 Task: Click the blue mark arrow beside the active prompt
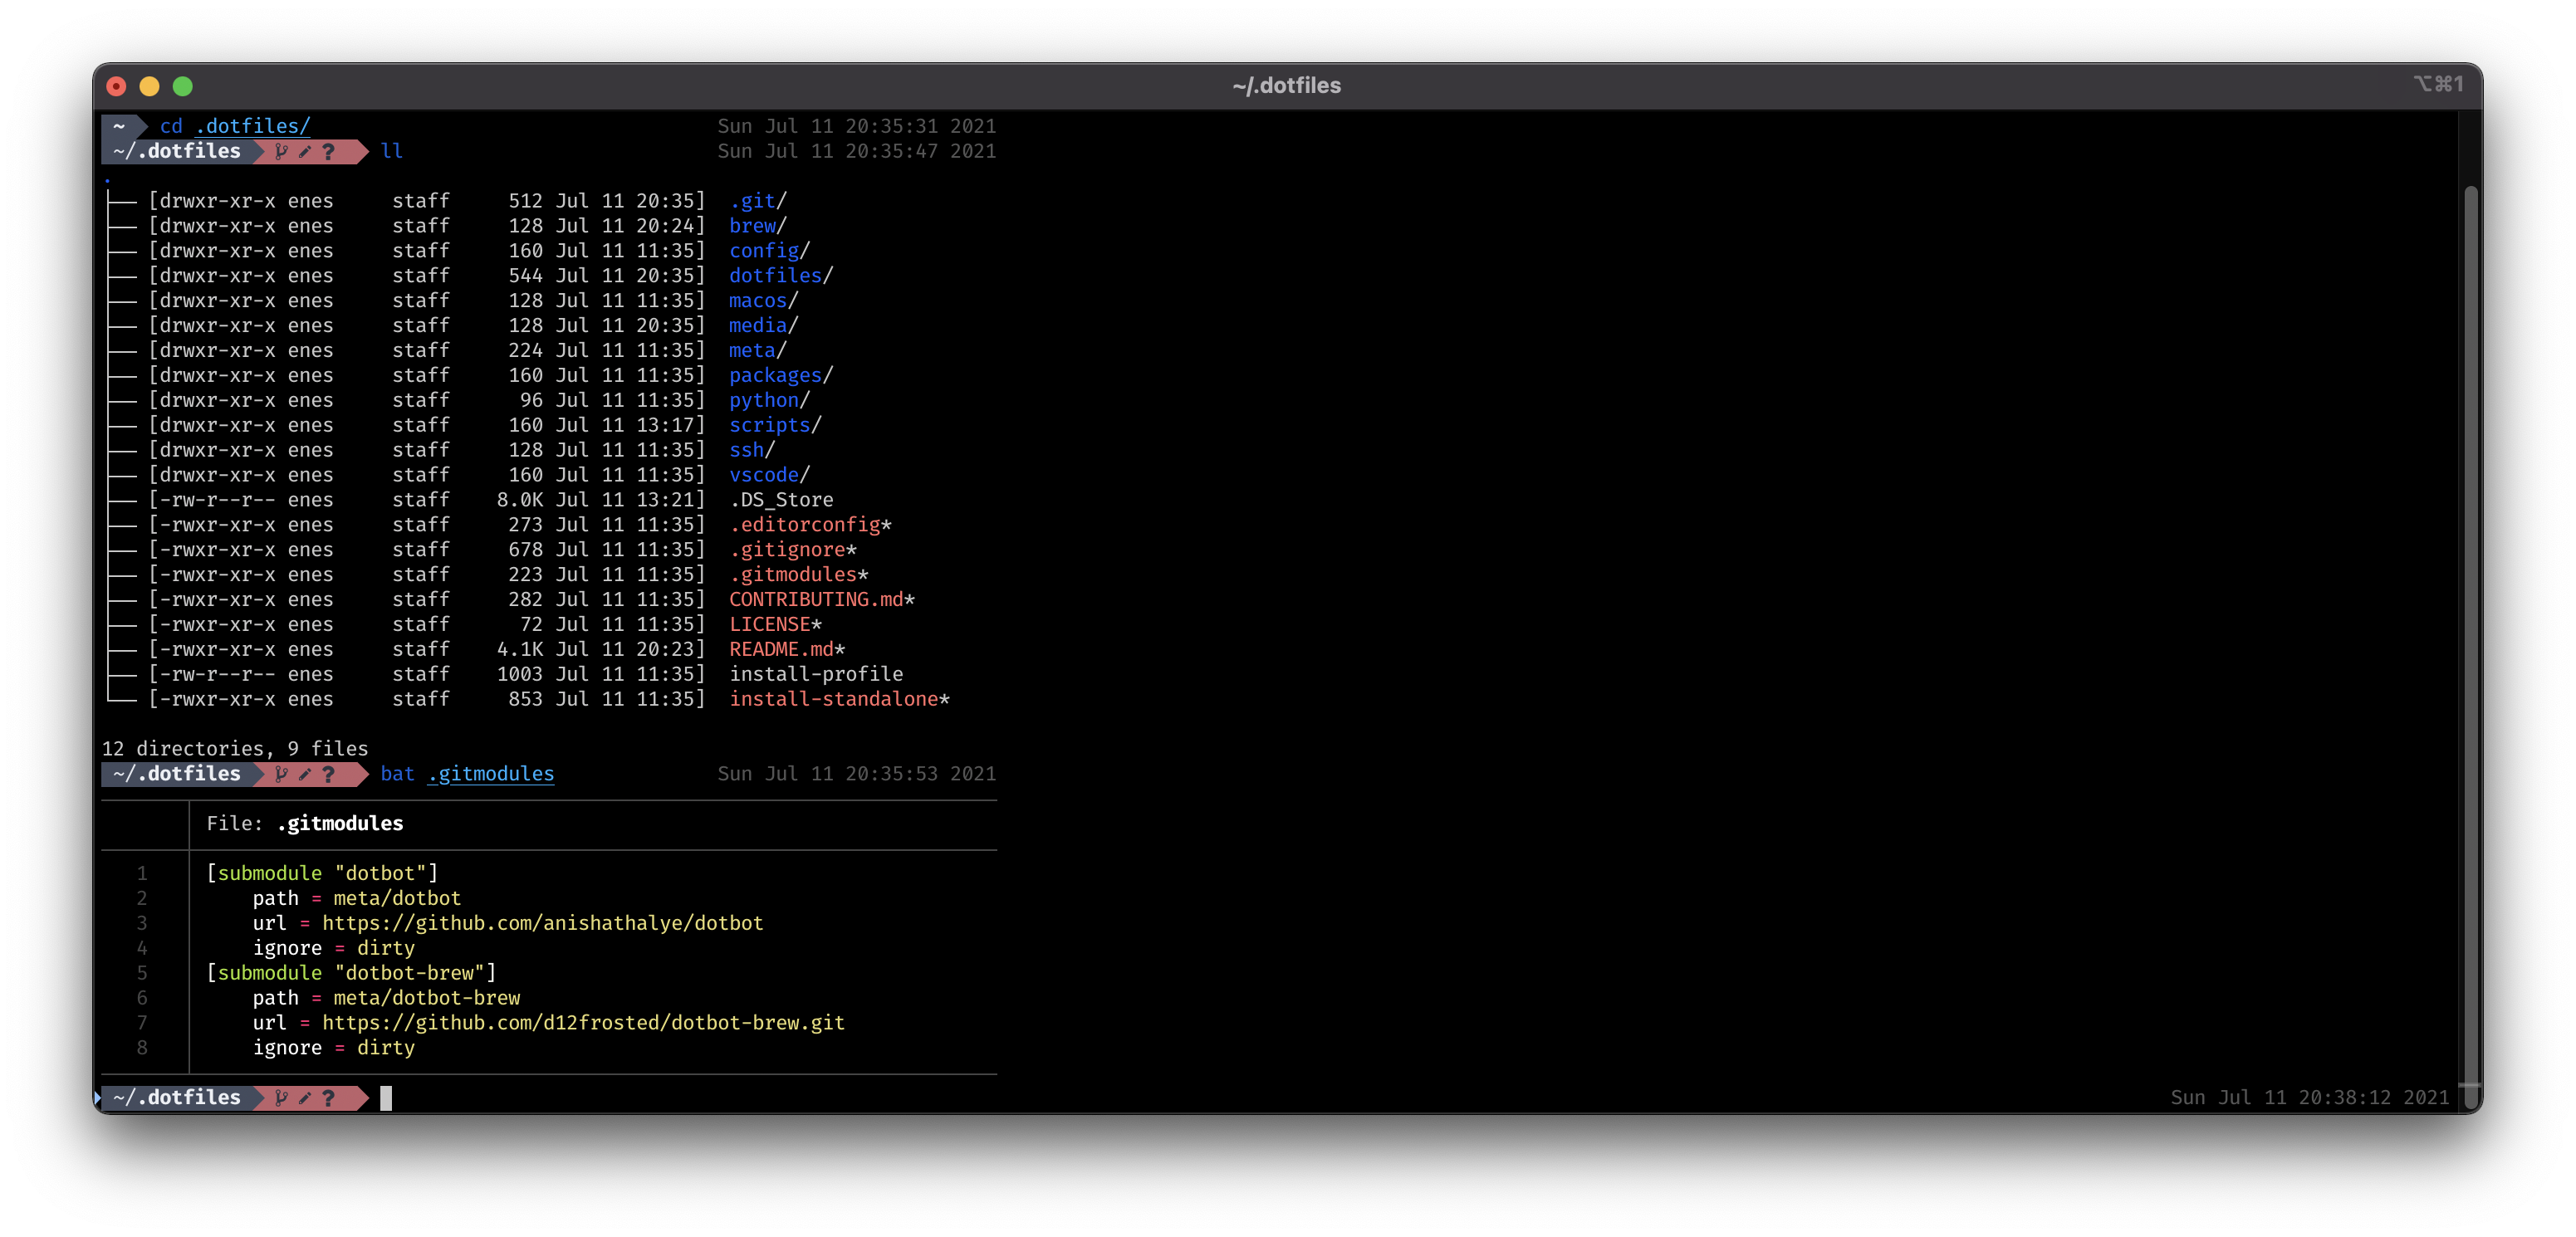point(98,1098)
